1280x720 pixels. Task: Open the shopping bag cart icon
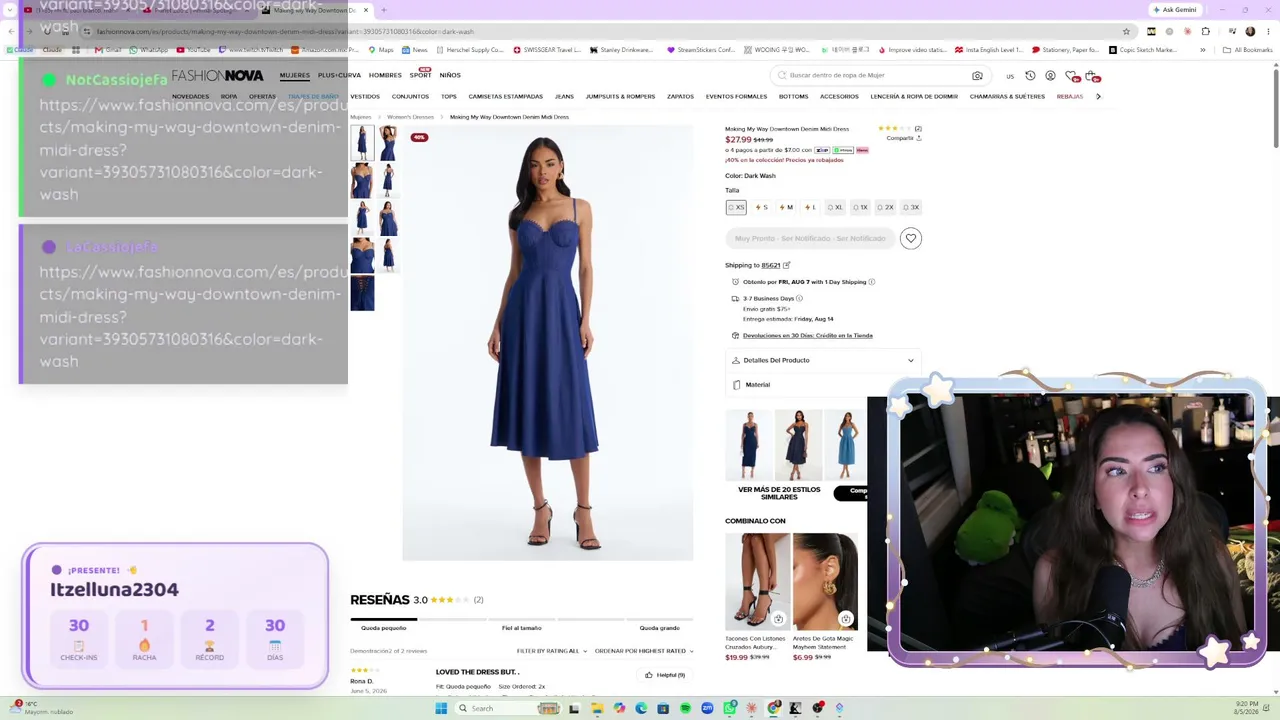pyautogui.click(x=1092, y=76)
